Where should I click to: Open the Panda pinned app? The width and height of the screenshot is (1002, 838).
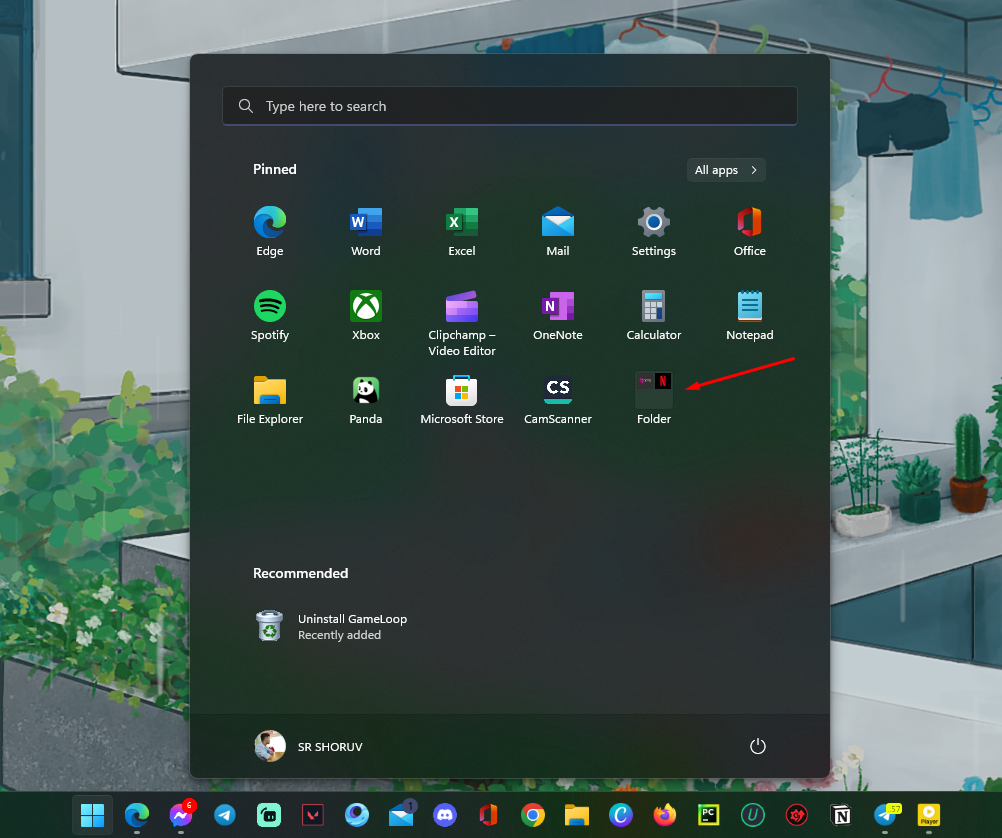[366, 390]
